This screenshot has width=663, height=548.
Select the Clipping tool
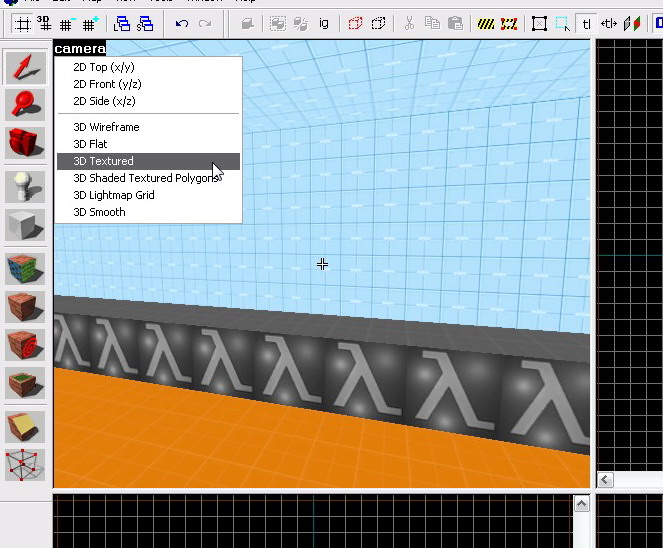click(x=25, y=427)
